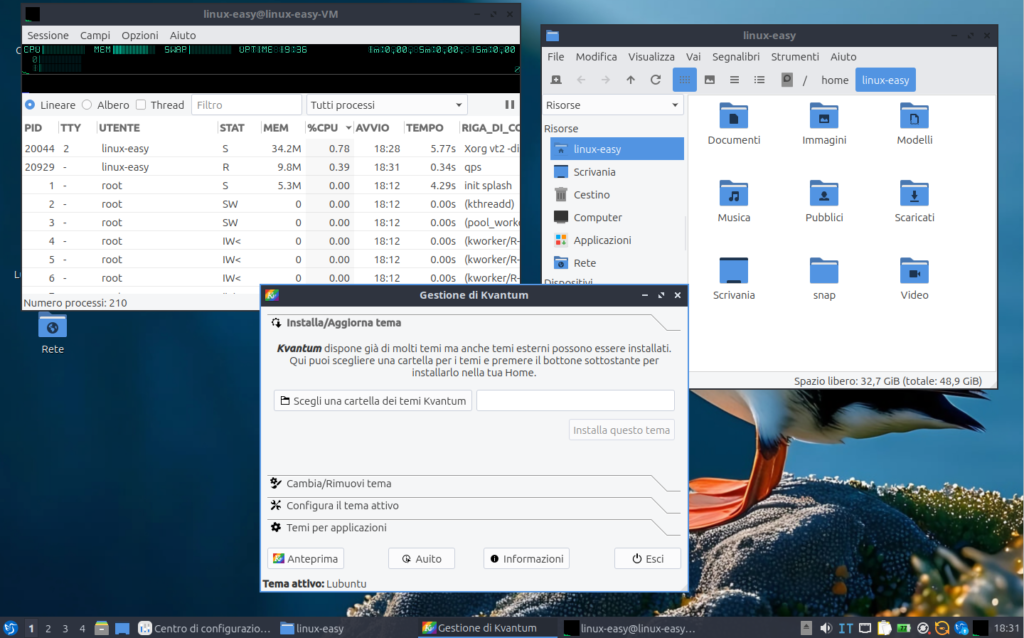Open the Kvantum theme Anteprima
This screenshot has width=1024, height=638.
(x=304, y=558)
